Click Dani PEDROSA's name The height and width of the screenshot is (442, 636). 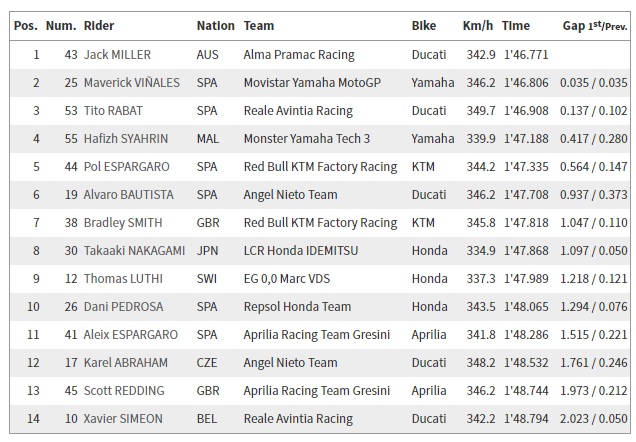point(123,306)
